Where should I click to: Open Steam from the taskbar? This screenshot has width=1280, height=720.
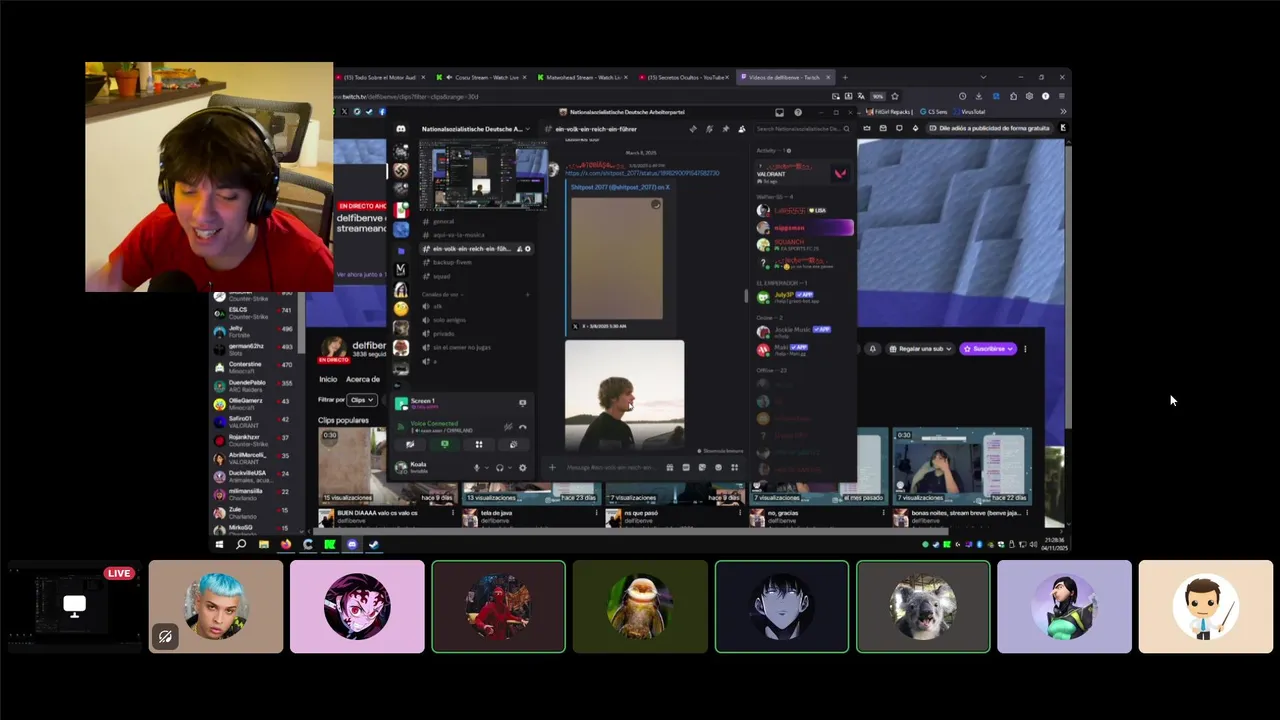tap(374, 545)
